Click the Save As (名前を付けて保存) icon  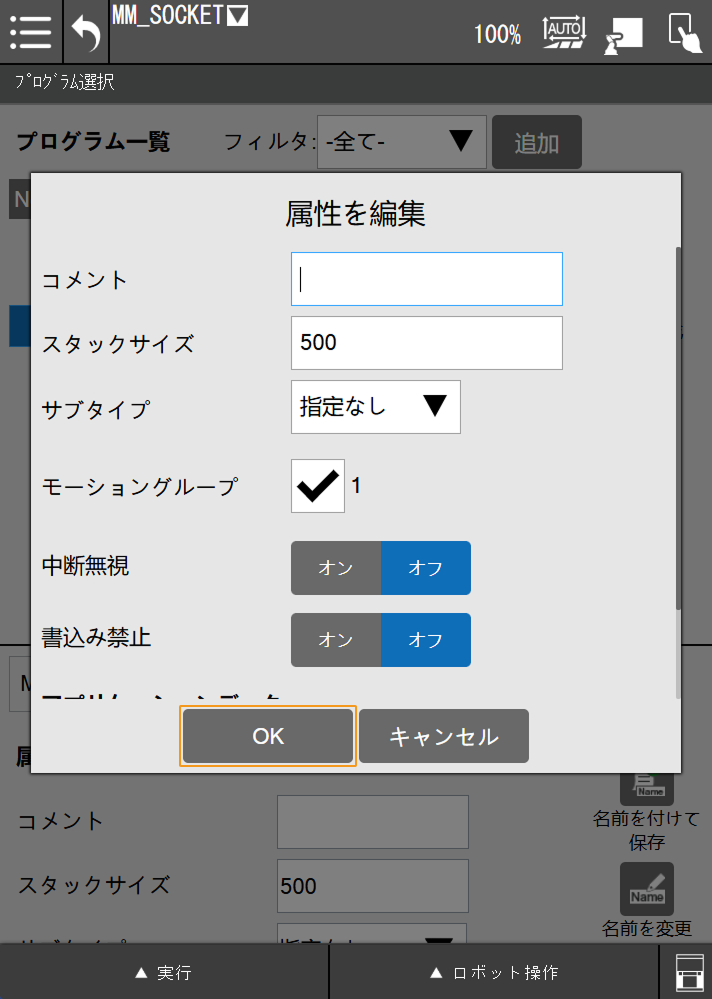(x=646, y=786)
